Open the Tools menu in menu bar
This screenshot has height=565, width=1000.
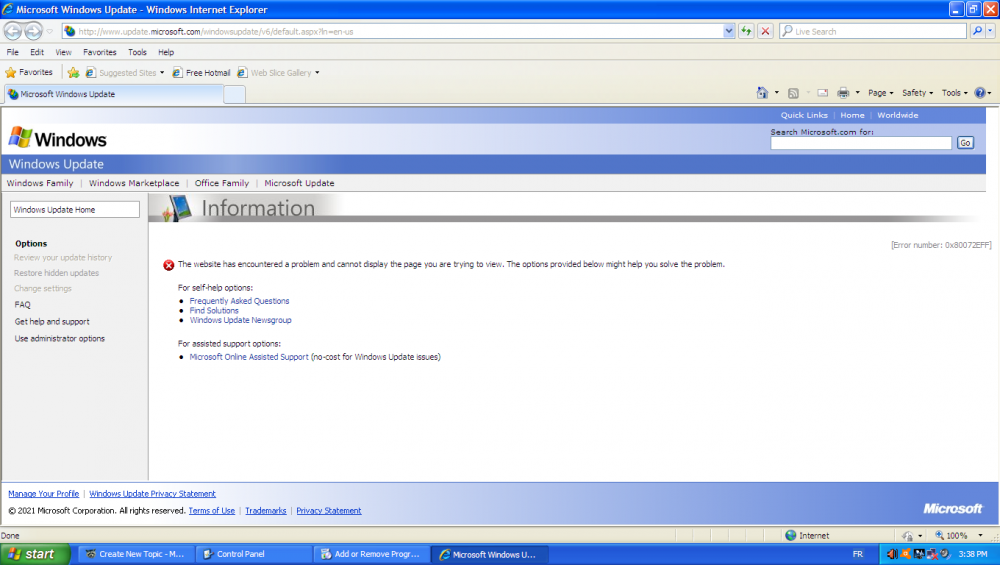tap(137, 52)
